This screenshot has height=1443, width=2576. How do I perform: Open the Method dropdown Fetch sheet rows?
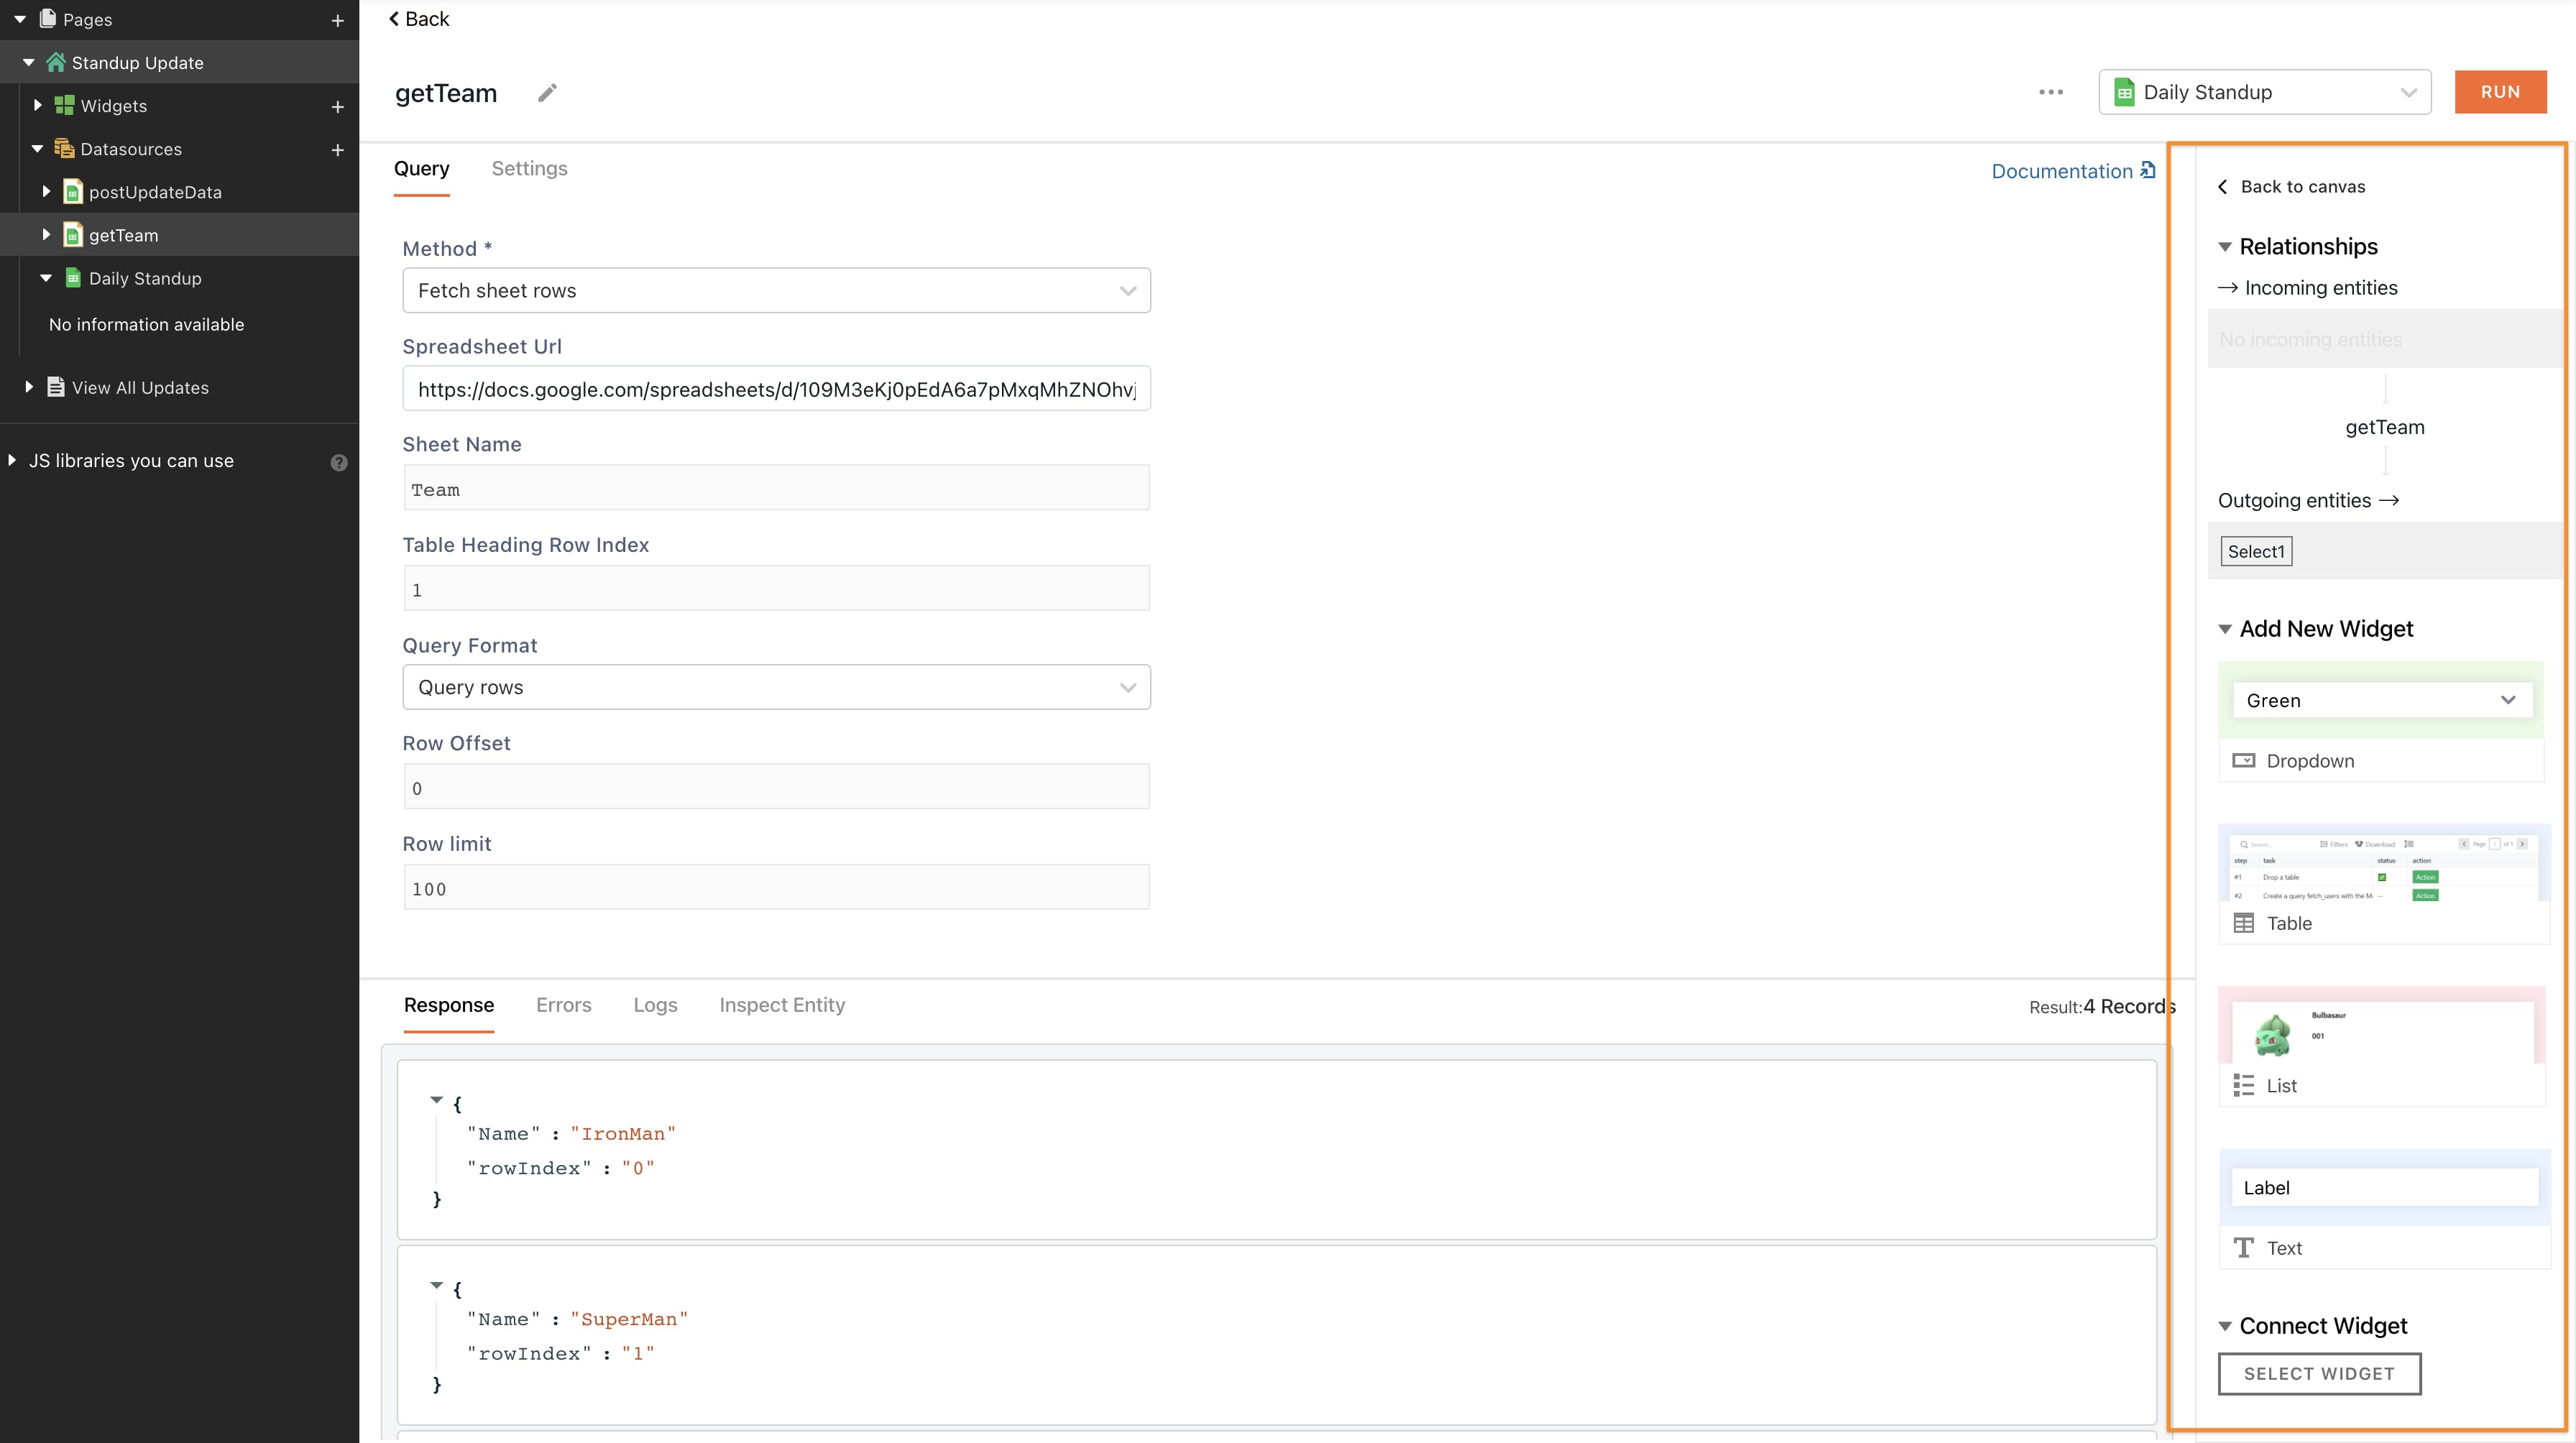[776, 291]
